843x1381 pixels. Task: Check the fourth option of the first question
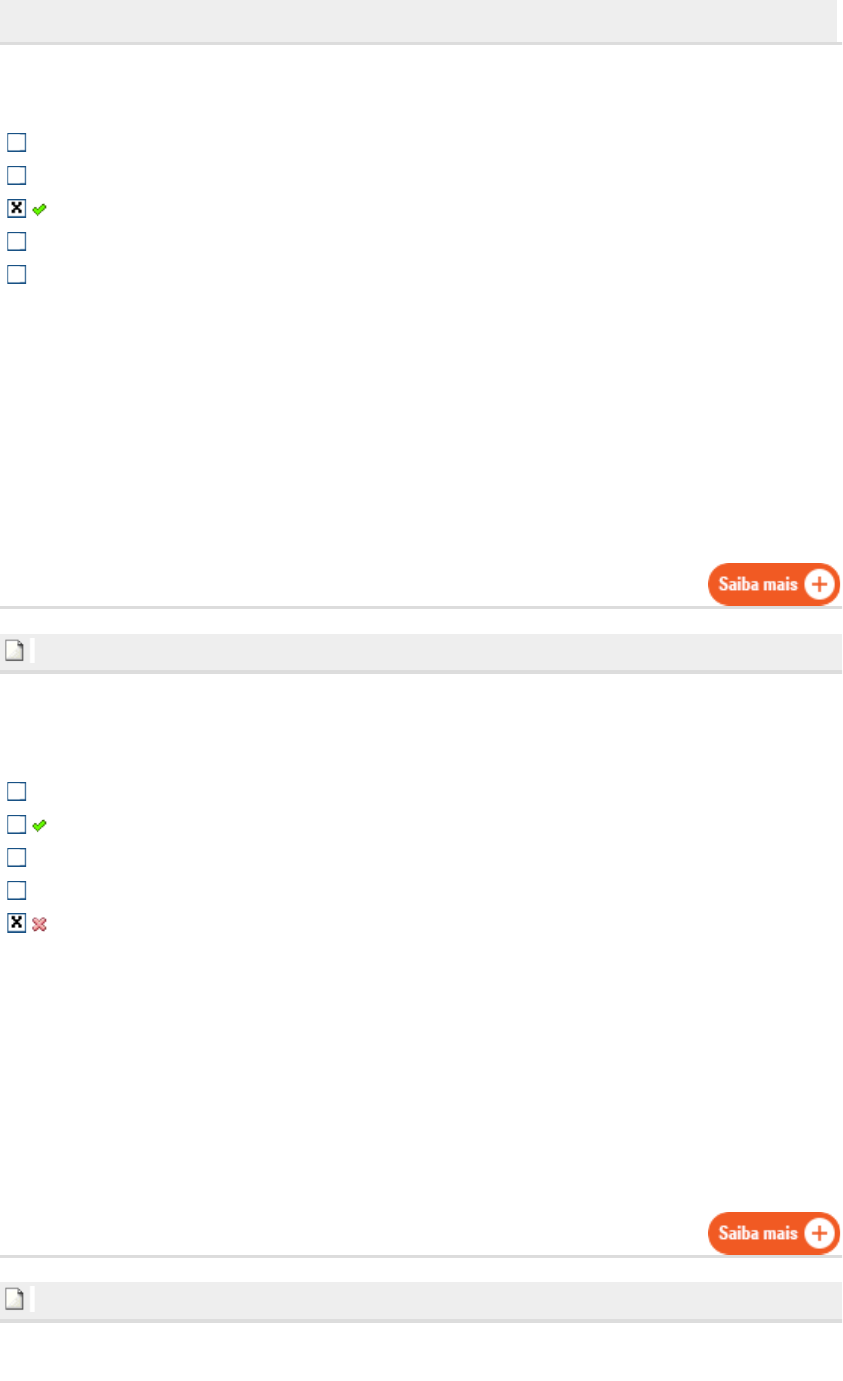pos(16,241)
